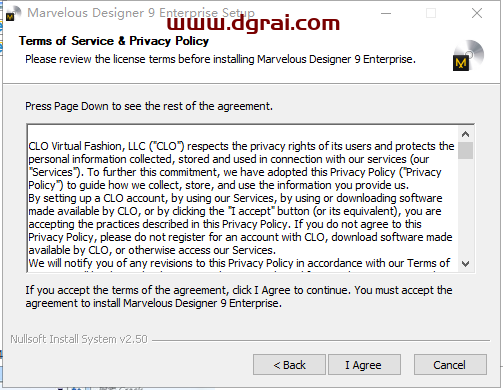
Task: Click the Marvelous Designer disc logo in header
Action: click(x=468, y=56)
